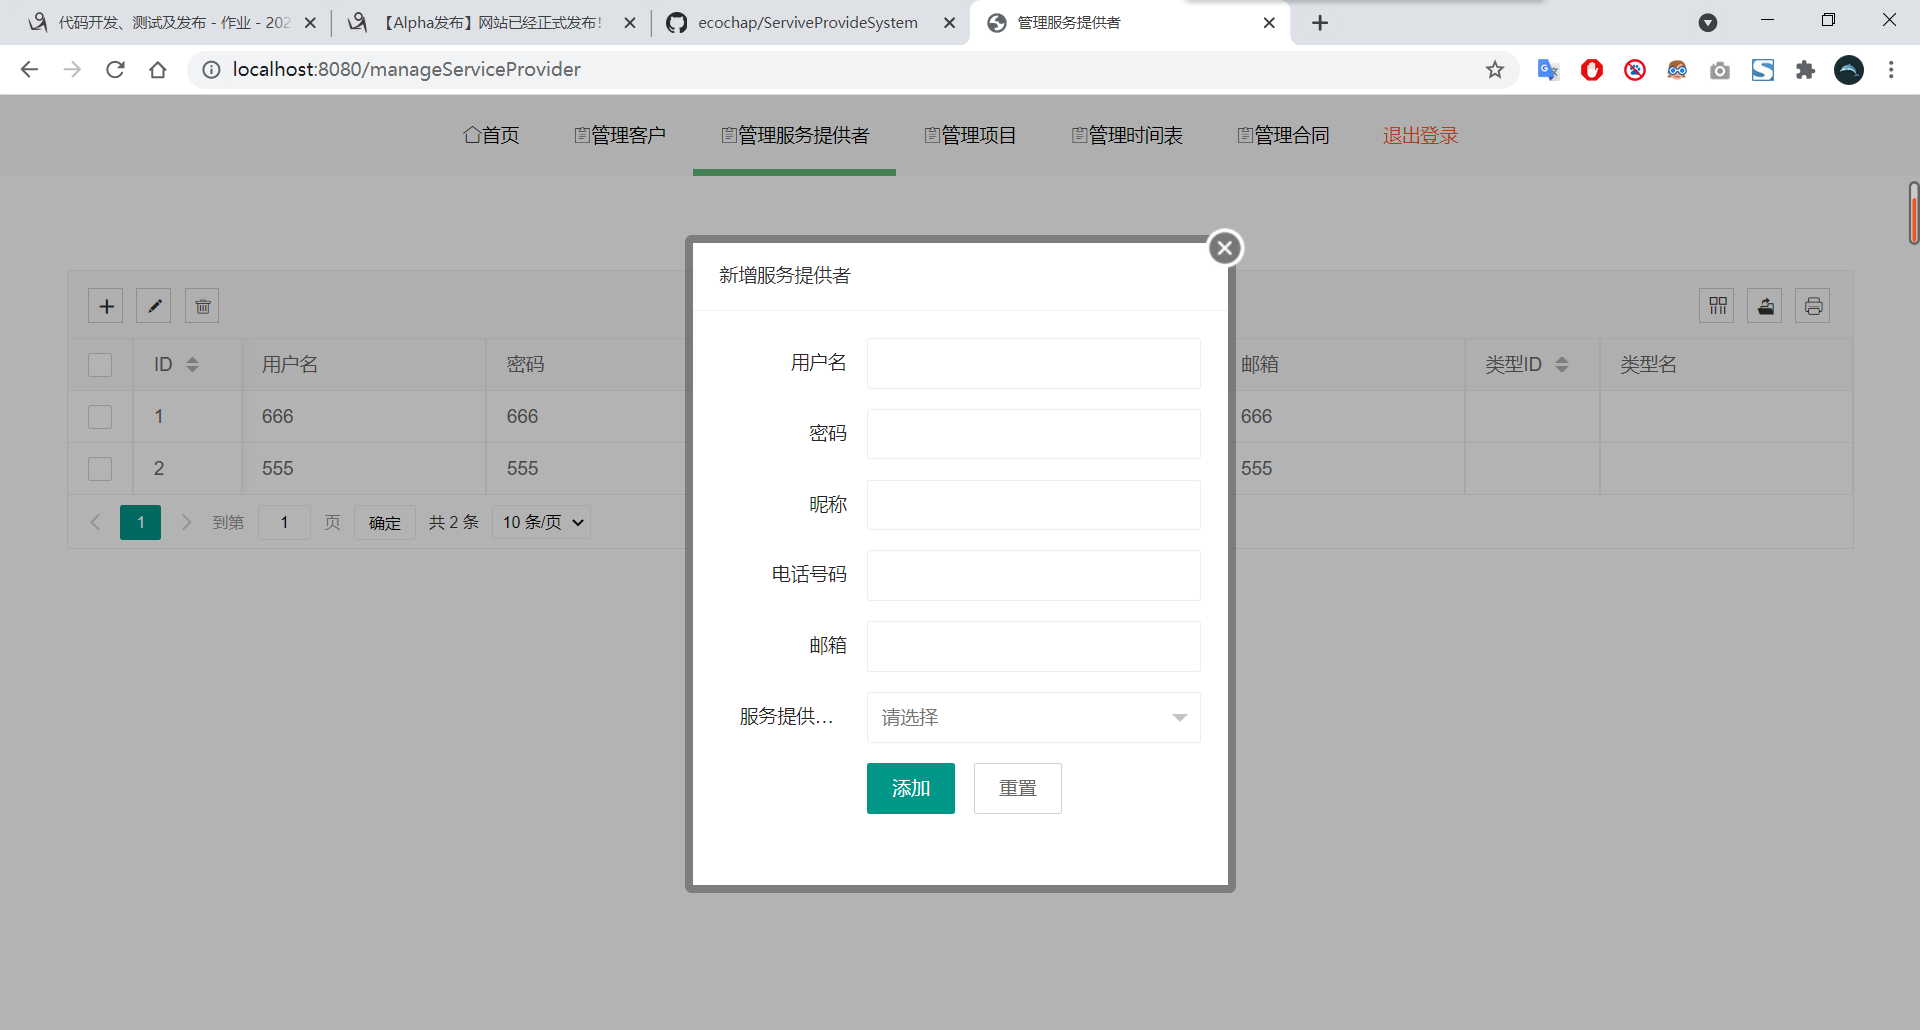Focus the 邮箱 input field
The width and height of the screenshot is (1920, 1030).
tap(1033, 646)
